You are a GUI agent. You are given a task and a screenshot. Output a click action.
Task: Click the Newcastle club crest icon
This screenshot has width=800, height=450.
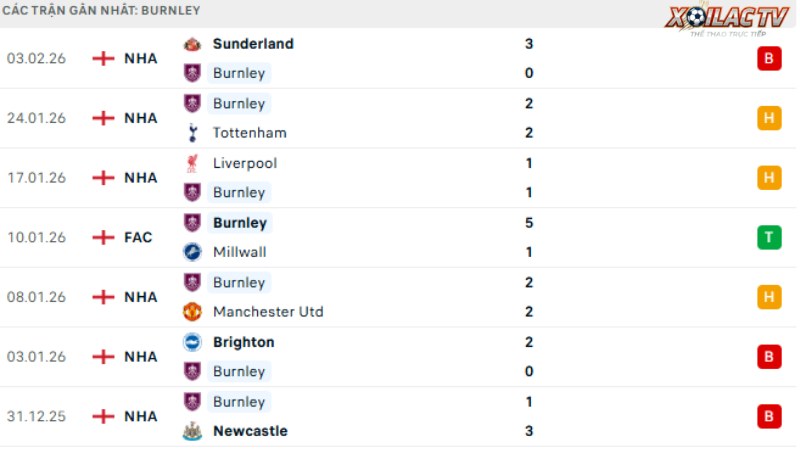point(192,431)
